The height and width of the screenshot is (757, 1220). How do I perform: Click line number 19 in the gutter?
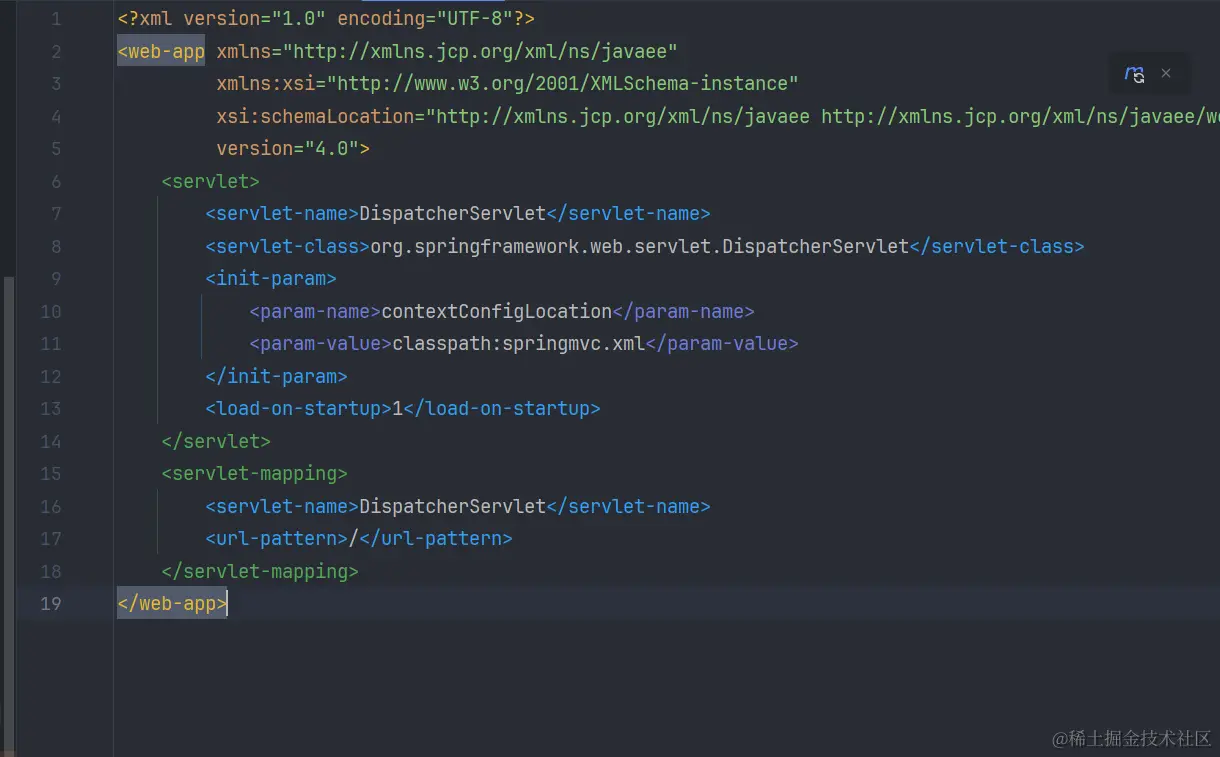[50, 603]
